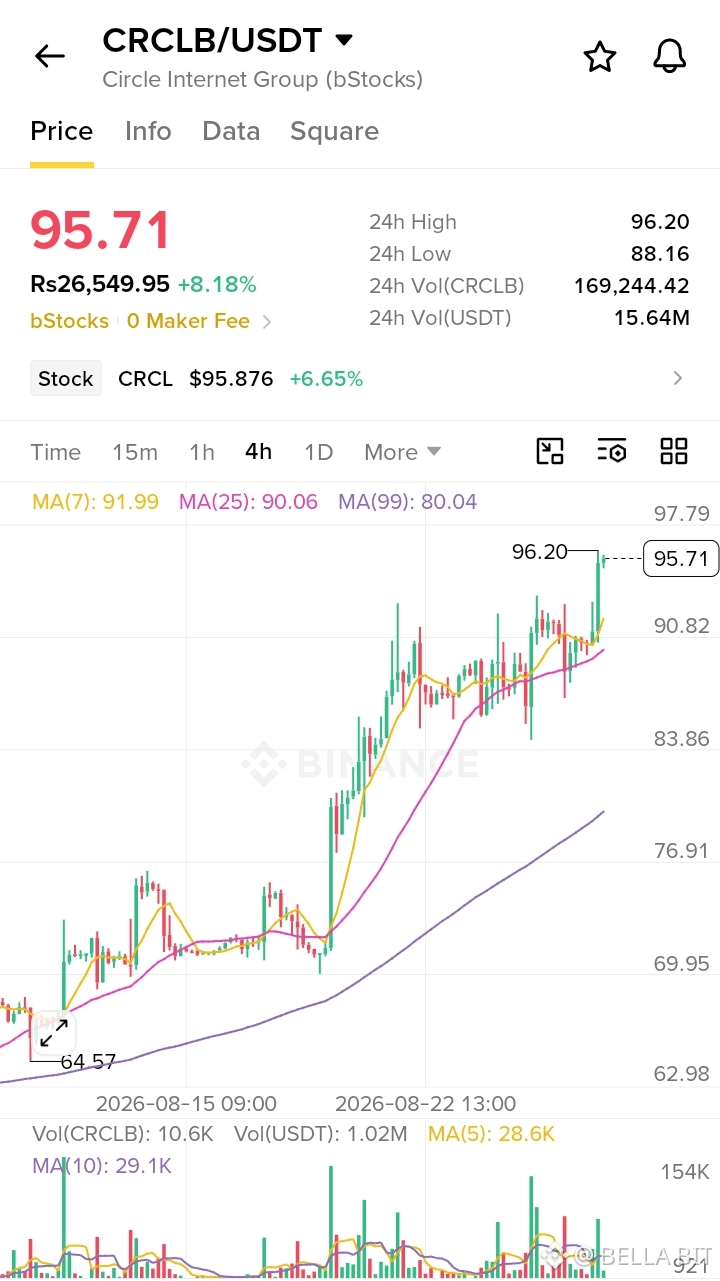Switch to the Data tab
Image resolution: width=720 pixels, height=1281 pixels.
231,131
